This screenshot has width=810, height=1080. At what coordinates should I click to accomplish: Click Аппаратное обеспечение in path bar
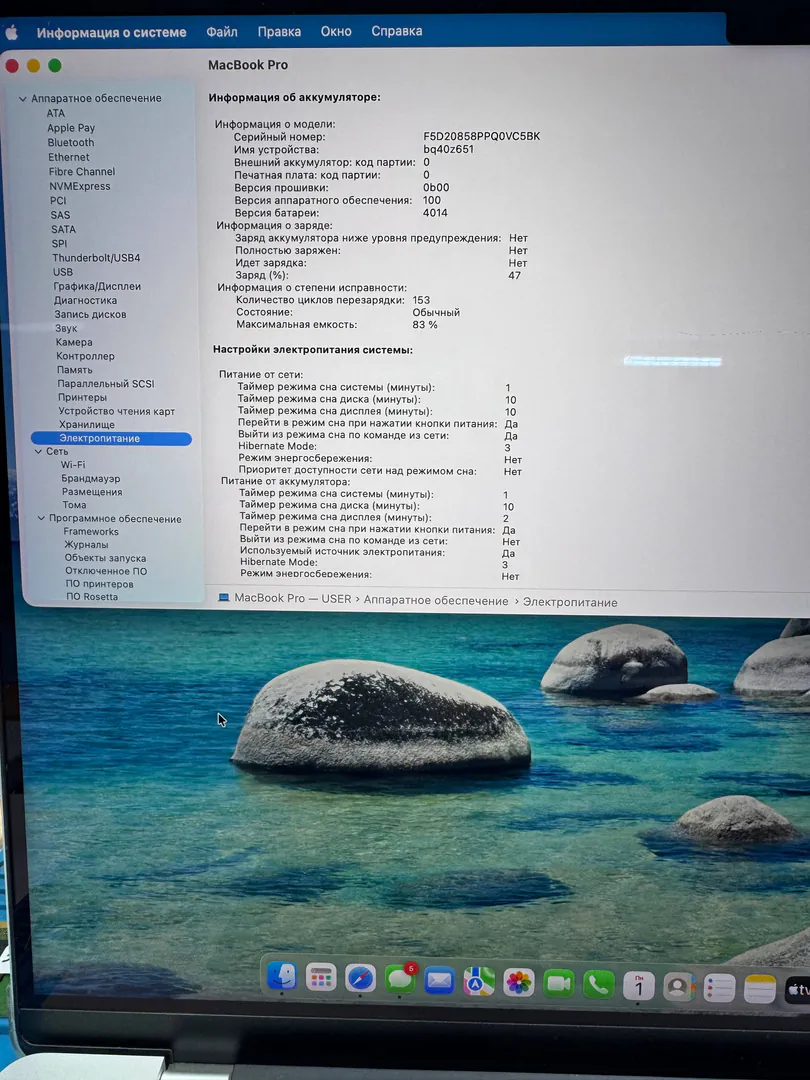click(x=436, y=600)
